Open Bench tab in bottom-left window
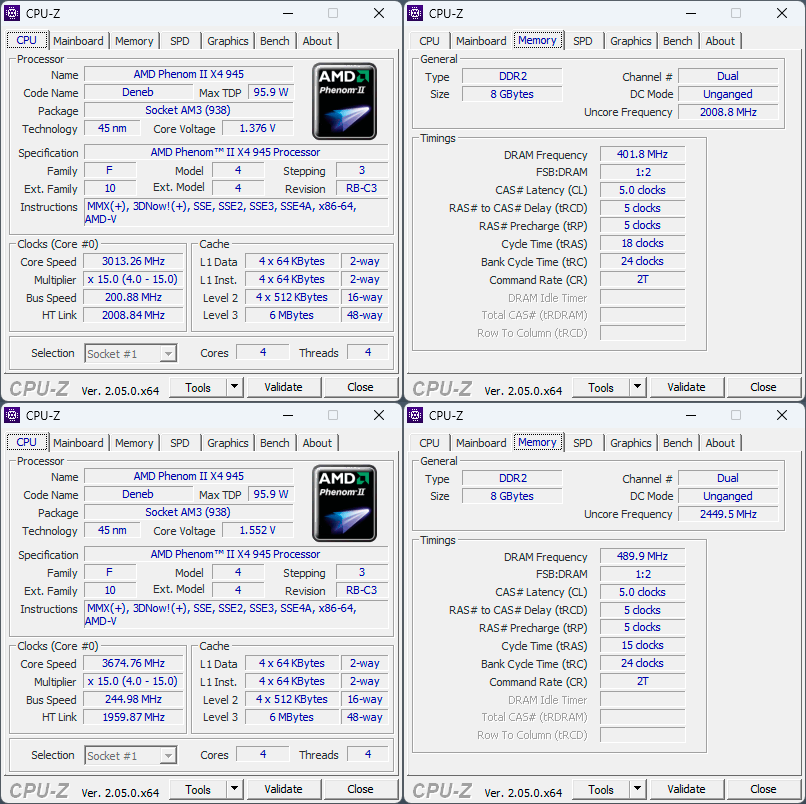The height and width of the screenshot is (804, 806). 274,443
